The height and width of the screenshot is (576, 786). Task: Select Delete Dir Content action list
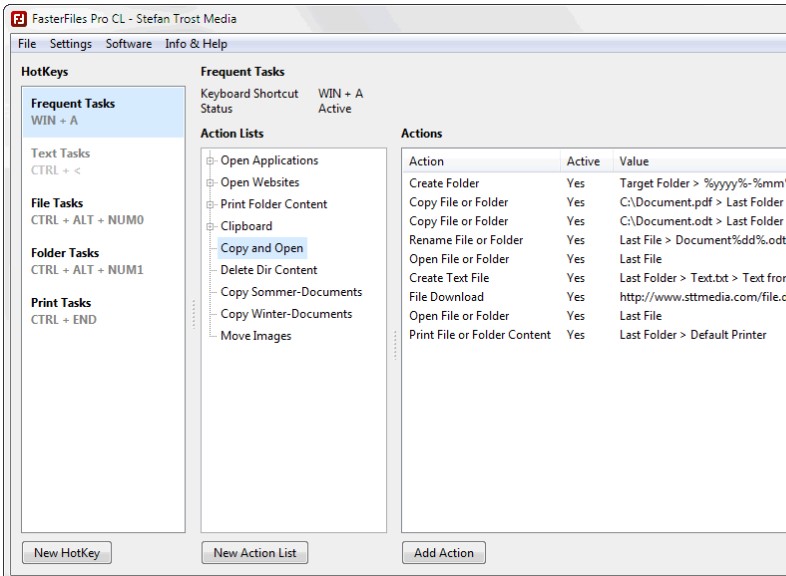[268, 270]
